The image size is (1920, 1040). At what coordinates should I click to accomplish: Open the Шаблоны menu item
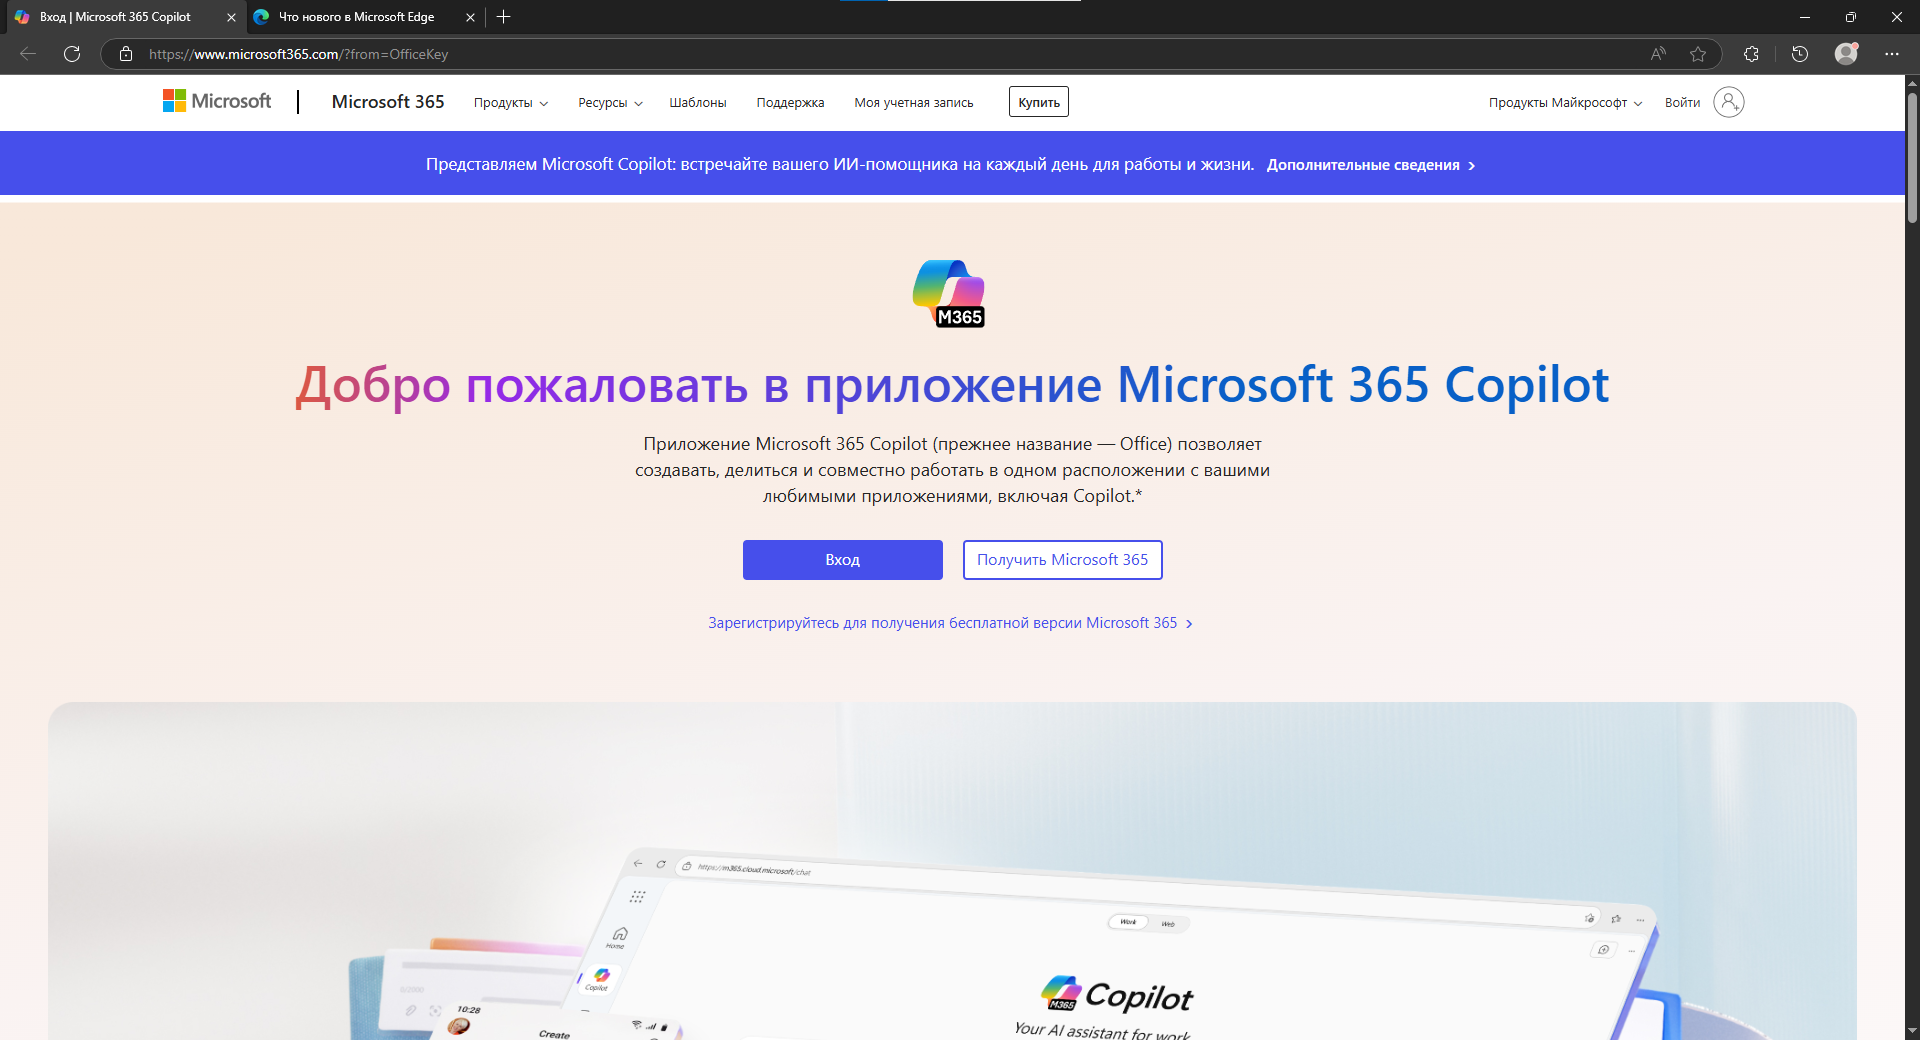[x=698, y=103]
